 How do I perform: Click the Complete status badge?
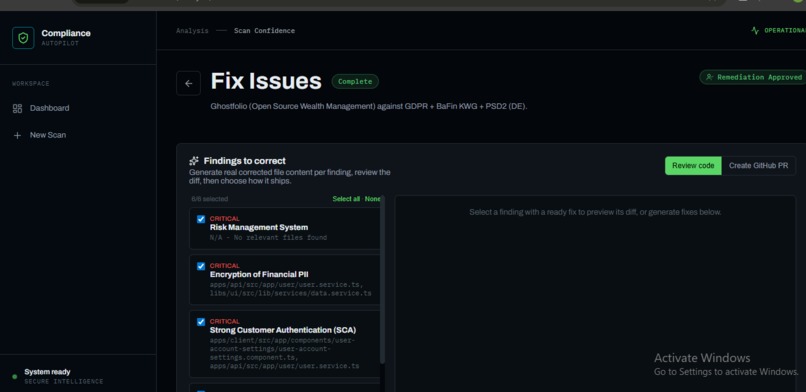tap(355, 82)
